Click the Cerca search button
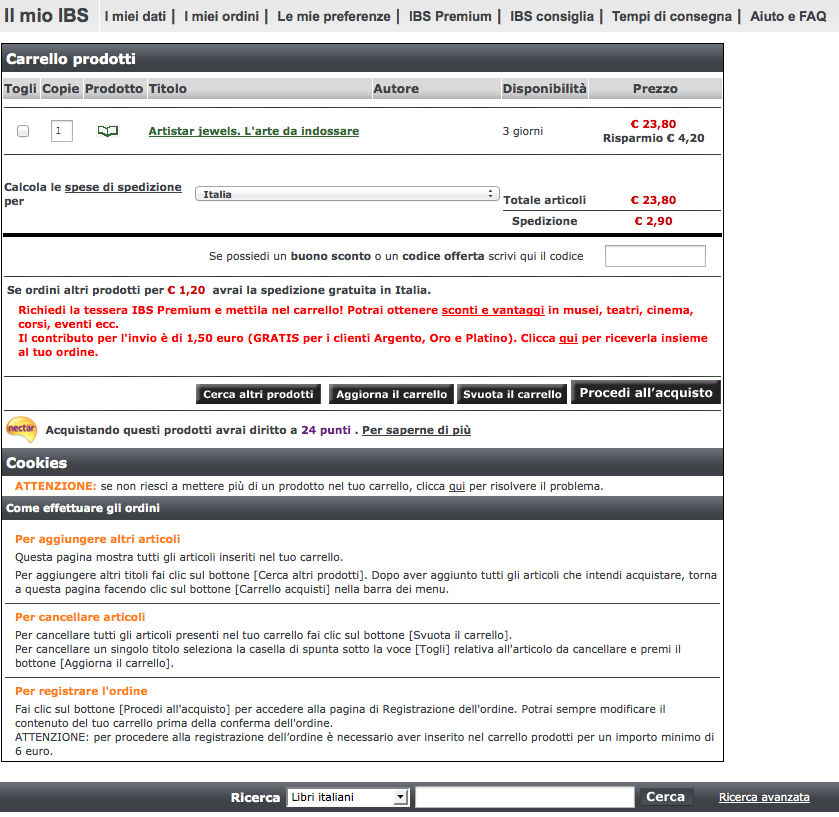 (x=665, y=797)
